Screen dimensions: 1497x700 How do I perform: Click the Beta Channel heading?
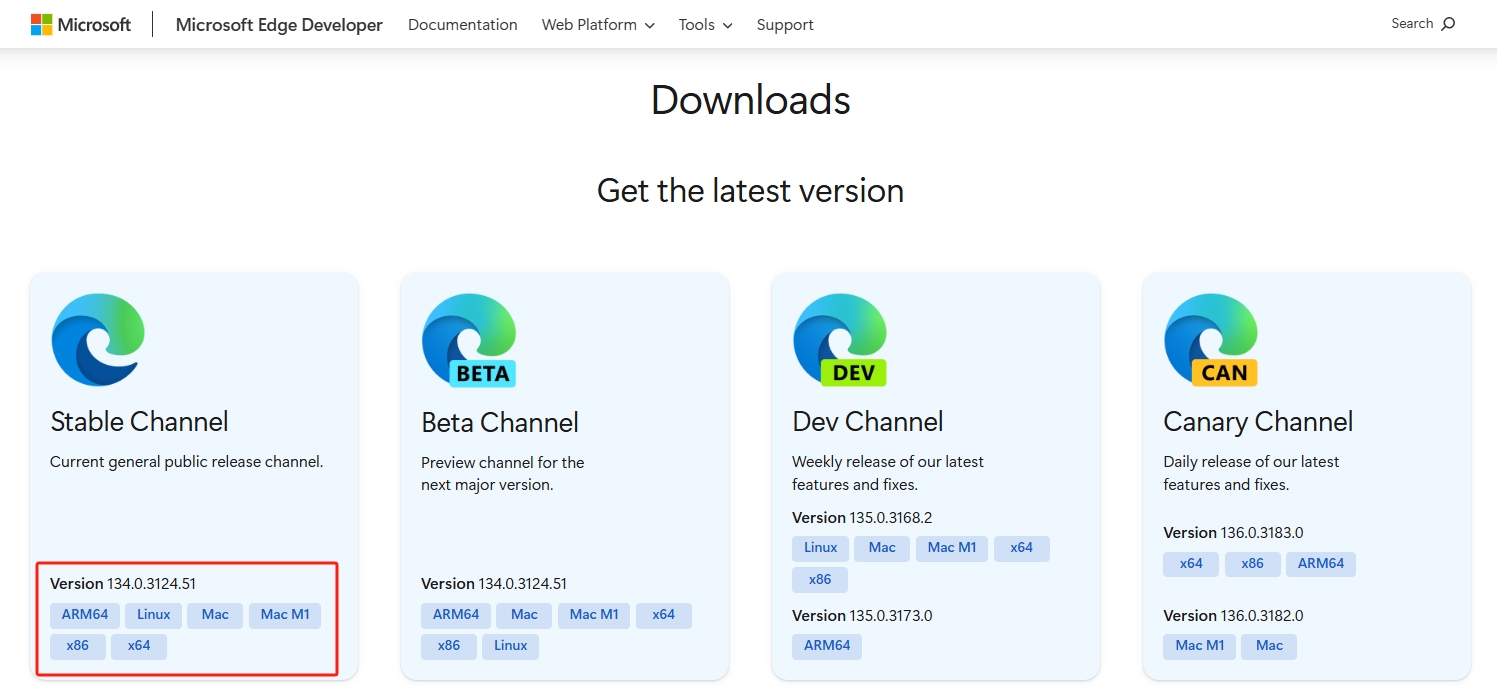tap(500, 423)
